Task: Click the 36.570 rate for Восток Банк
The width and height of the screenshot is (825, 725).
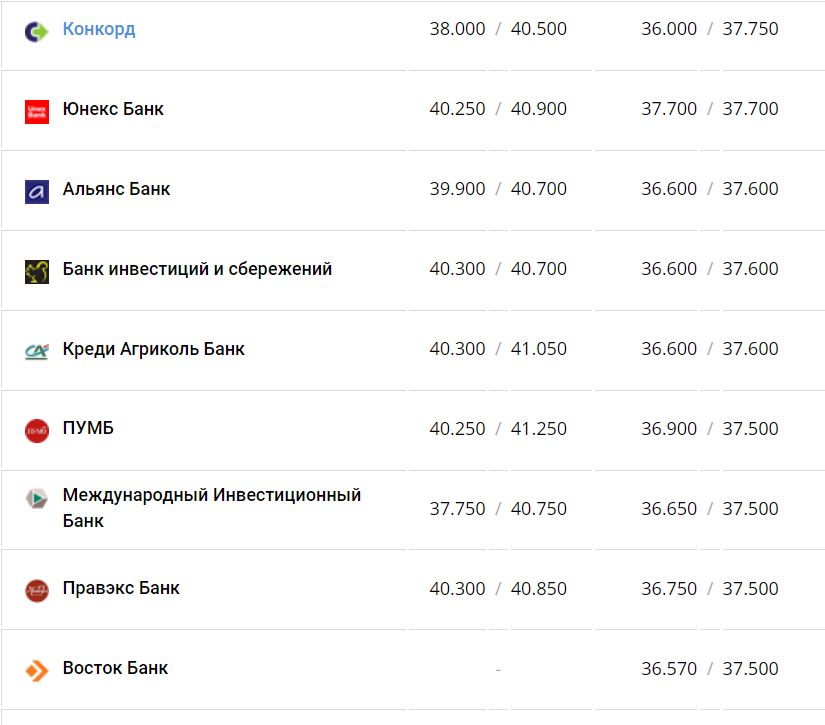Action: [x=670, y=668]
